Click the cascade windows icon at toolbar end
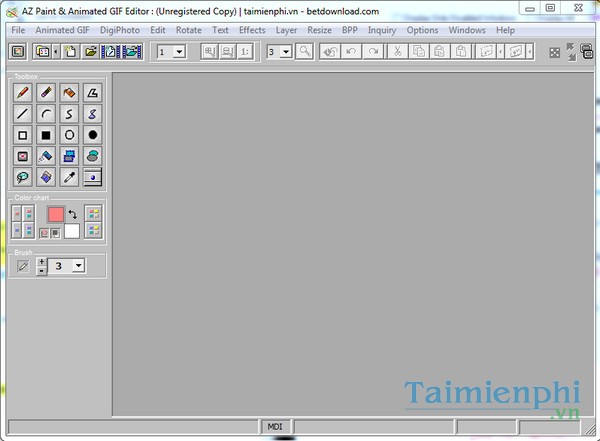The image size is (600, 441). [x=587, y=51]
